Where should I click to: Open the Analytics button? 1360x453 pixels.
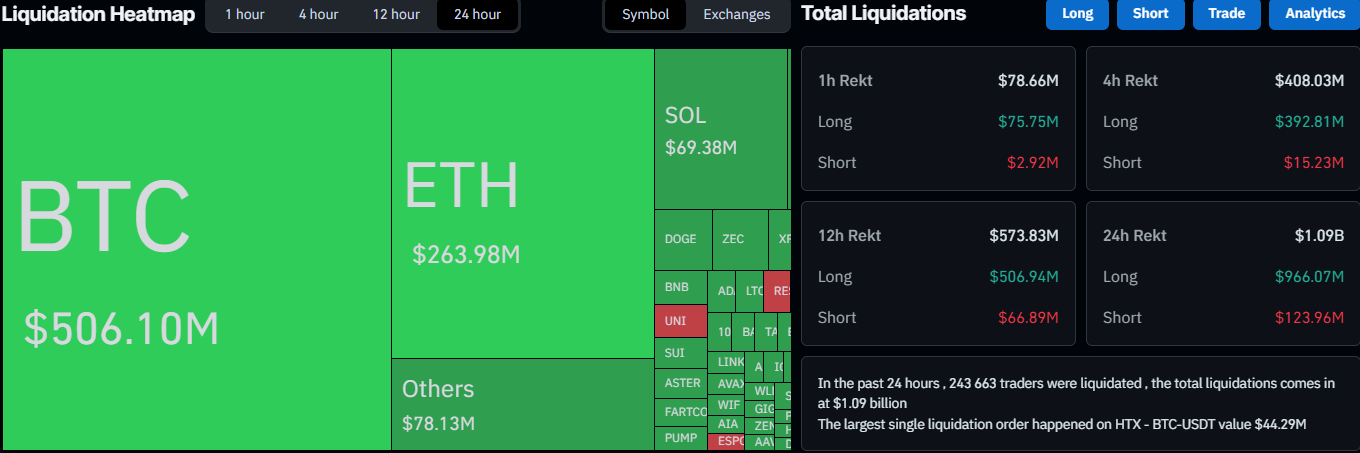(1314, 14)
